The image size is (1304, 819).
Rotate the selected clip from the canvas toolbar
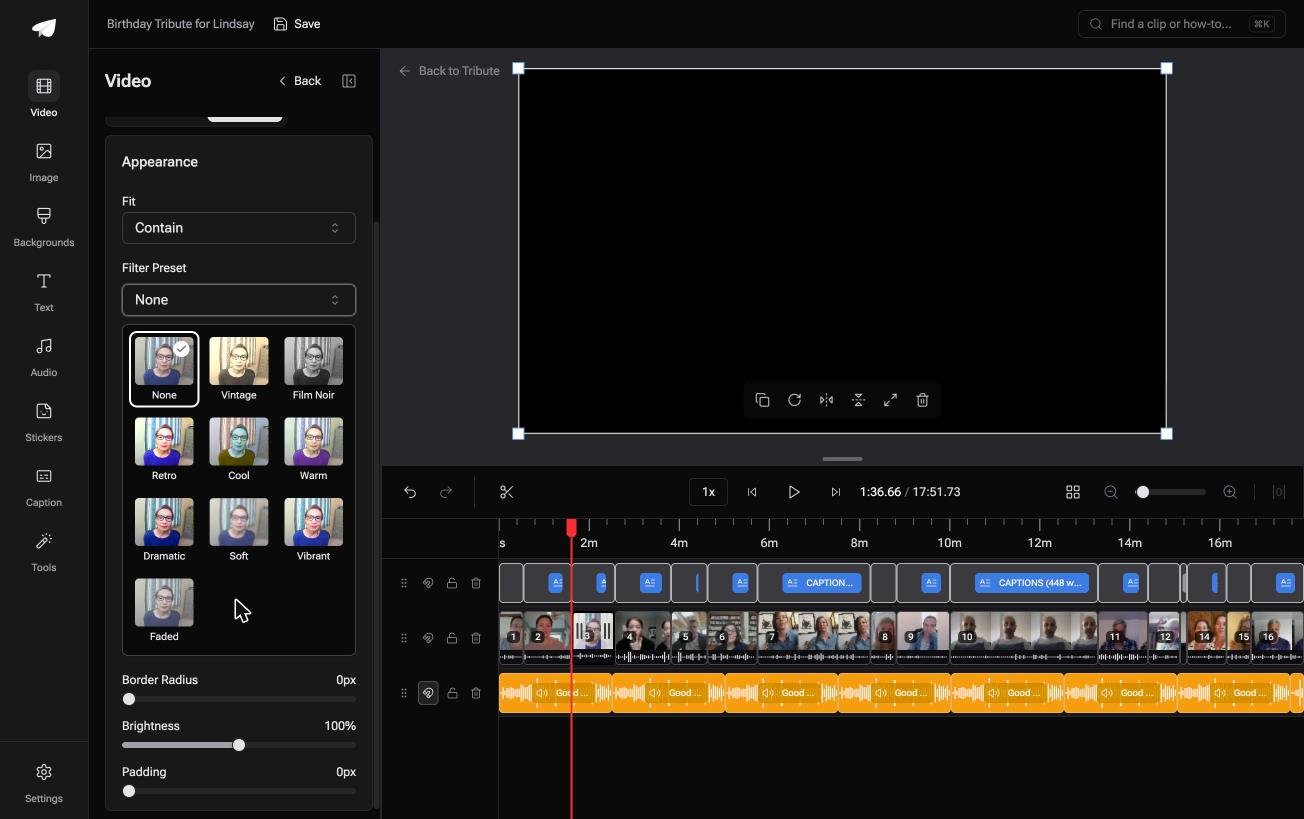point(794,400)
